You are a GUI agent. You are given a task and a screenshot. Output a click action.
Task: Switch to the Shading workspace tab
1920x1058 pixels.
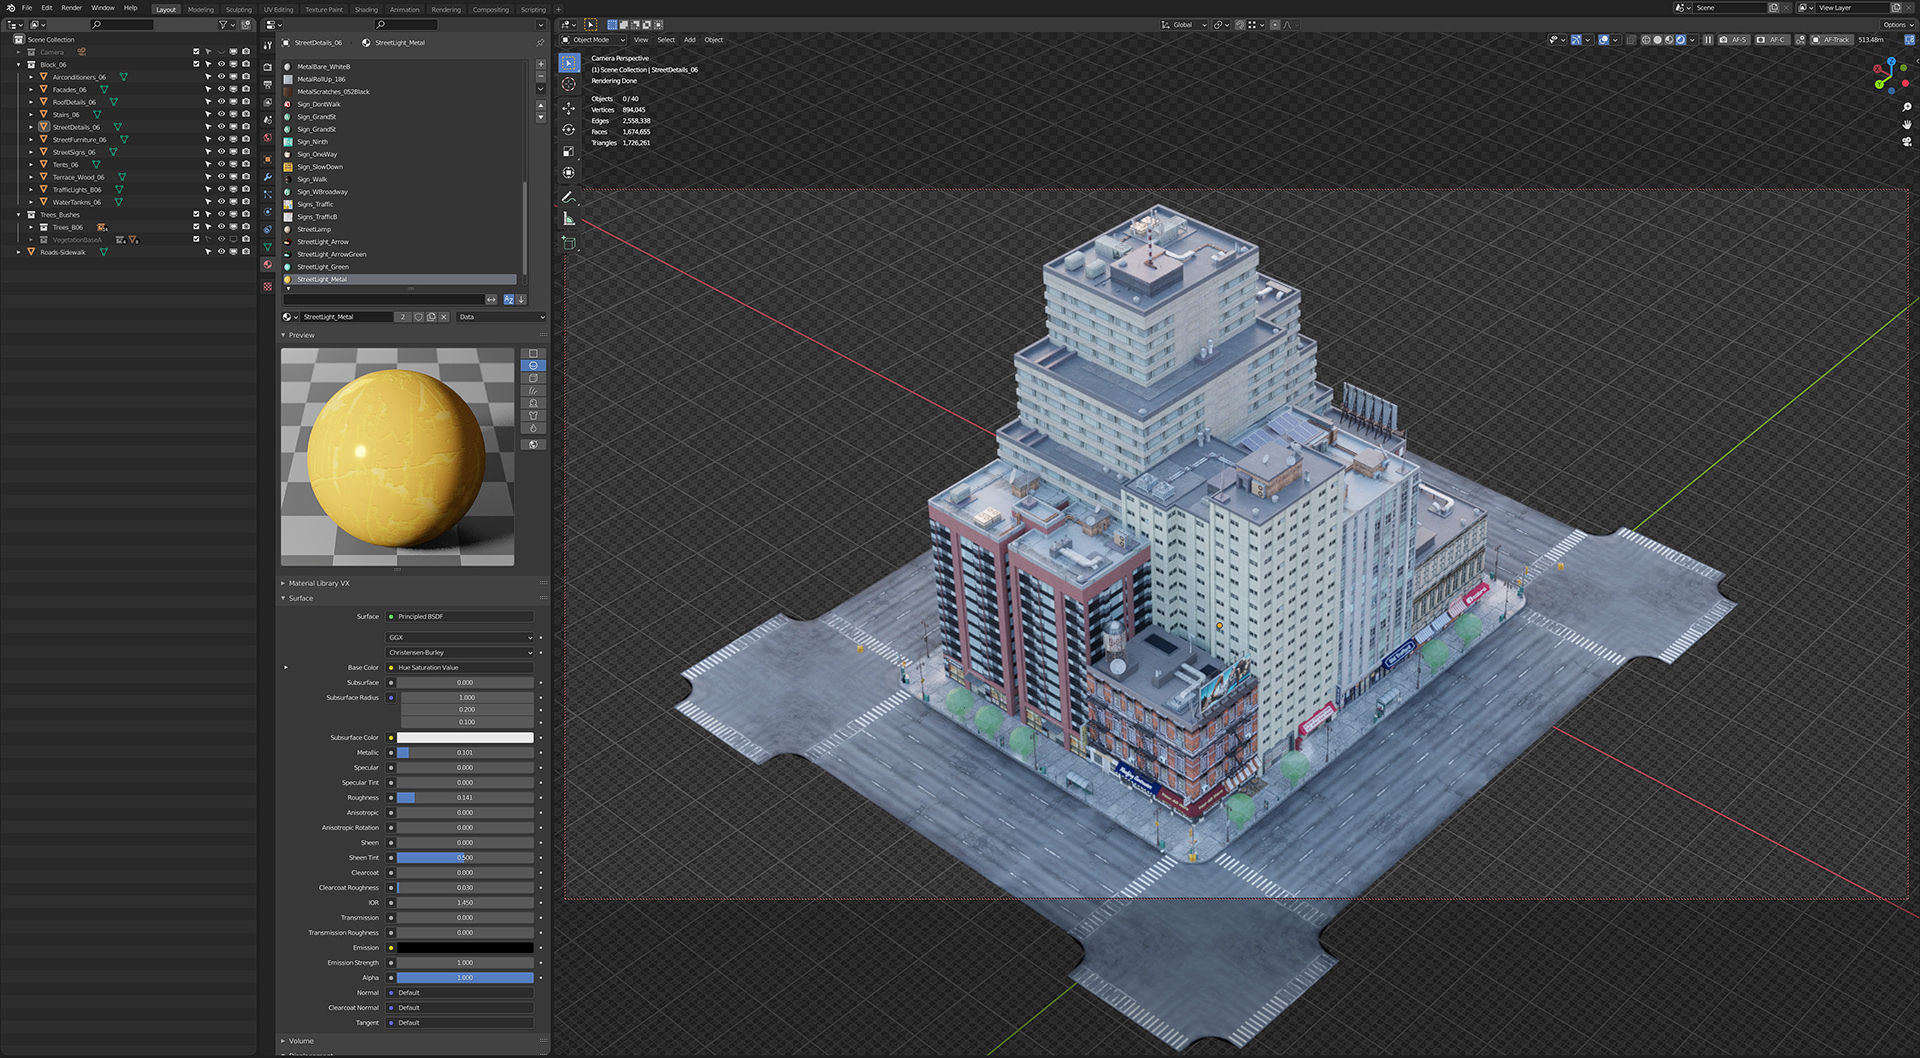point(366,10)
